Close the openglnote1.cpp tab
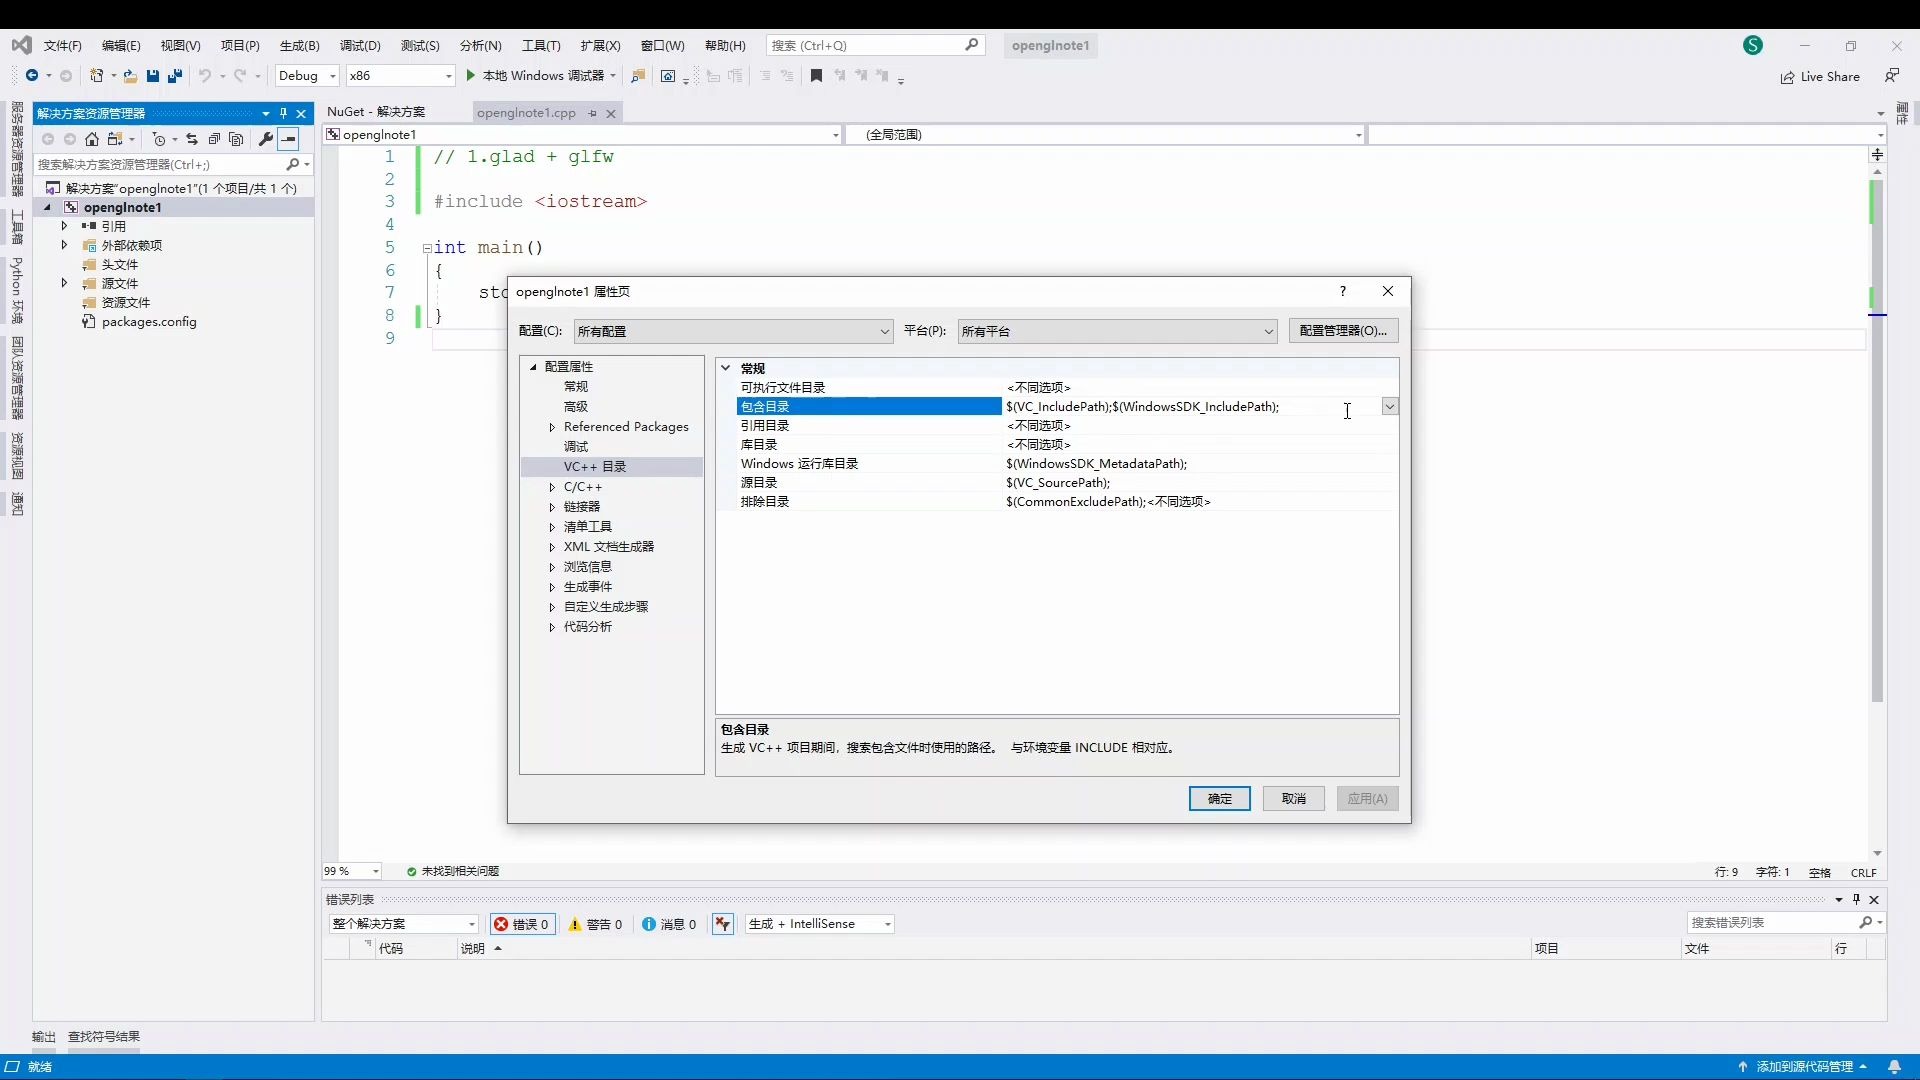Viewport: 1920px width, 1080px height. (x=611, y=114)
